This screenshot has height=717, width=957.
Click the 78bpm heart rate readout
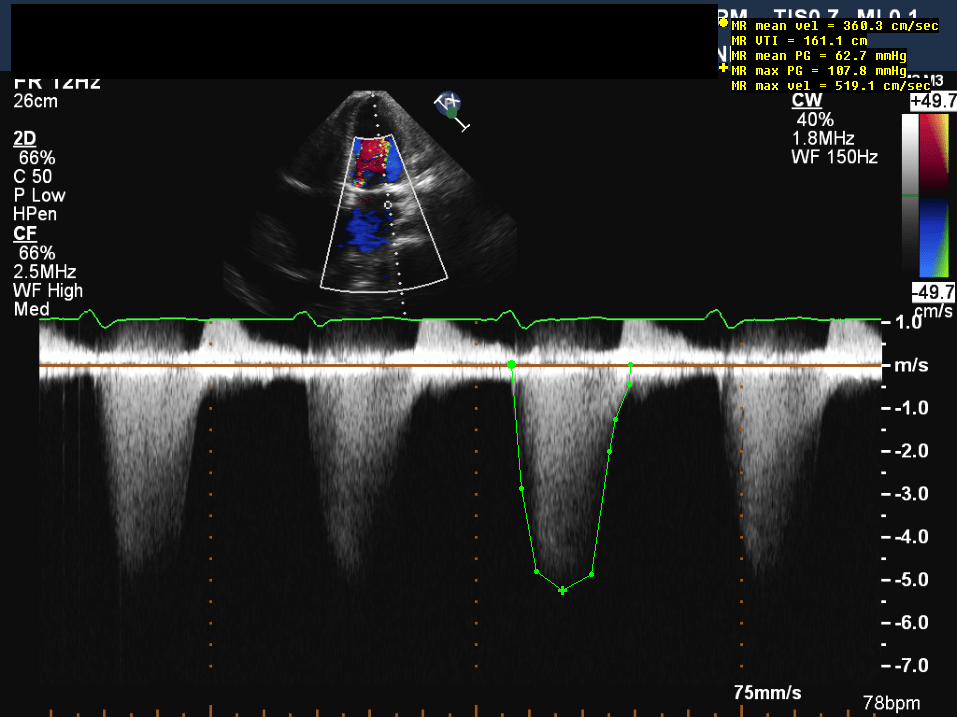(x=891, y=703)
